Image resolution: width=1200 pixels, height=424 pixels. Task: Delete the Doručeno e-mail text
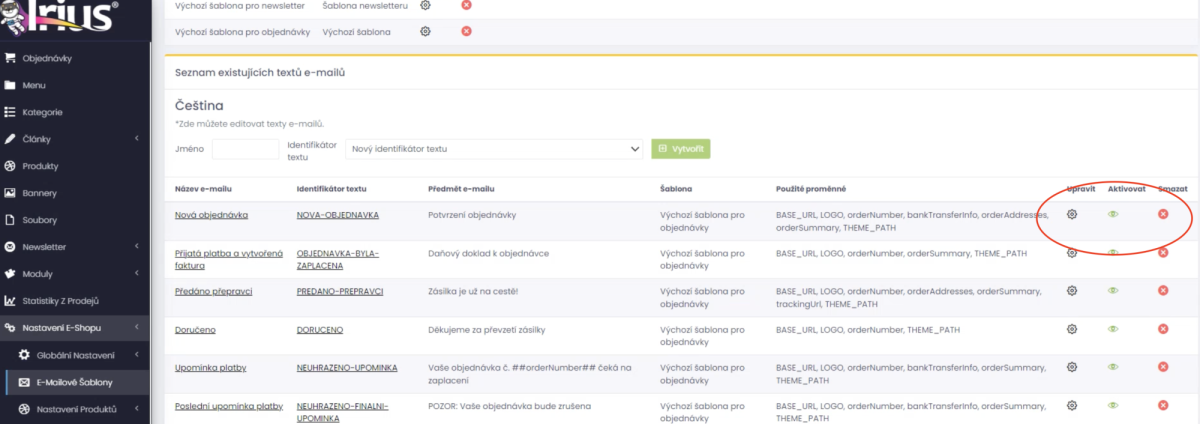1163,328
